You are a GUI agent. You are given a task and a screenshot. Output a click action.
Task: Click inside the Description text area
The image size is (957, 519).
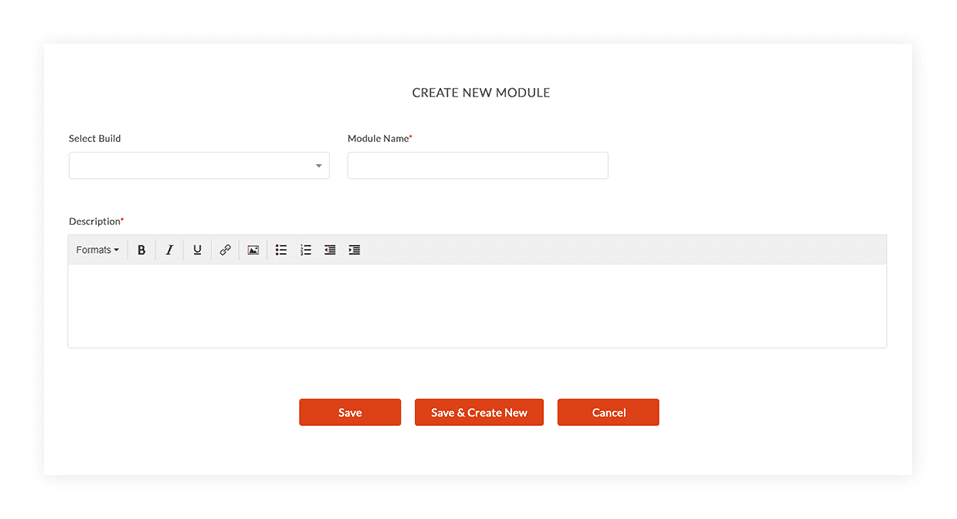click(477, 305)
